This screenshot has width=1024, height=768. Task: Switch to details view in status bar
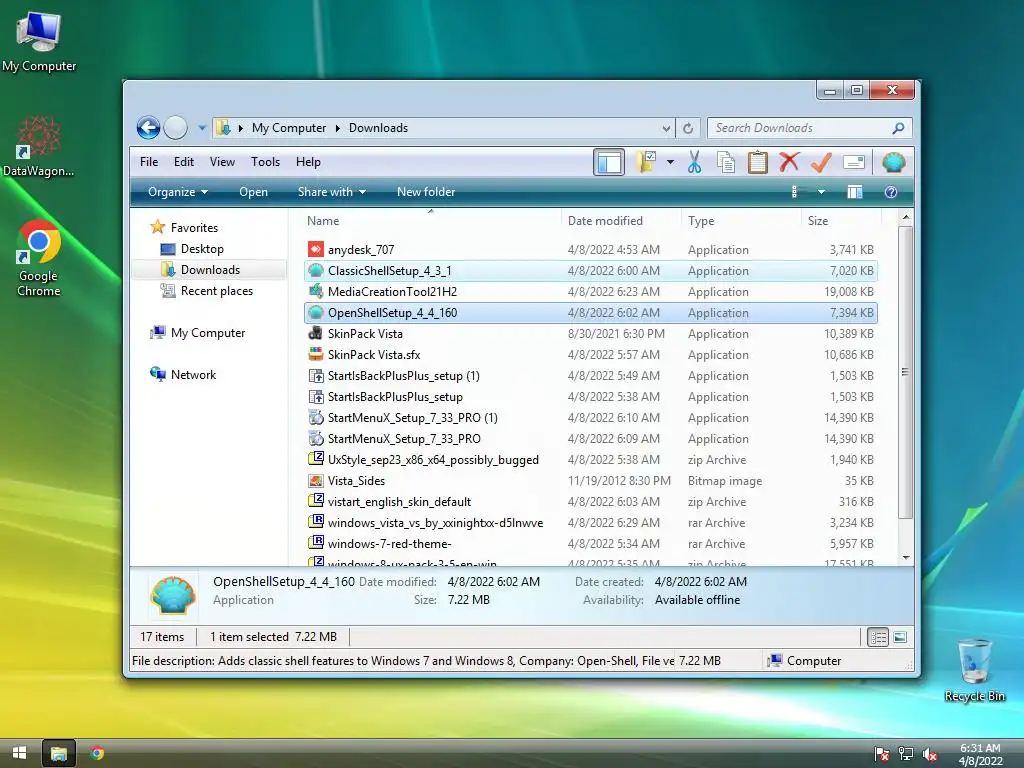(878, 637)
